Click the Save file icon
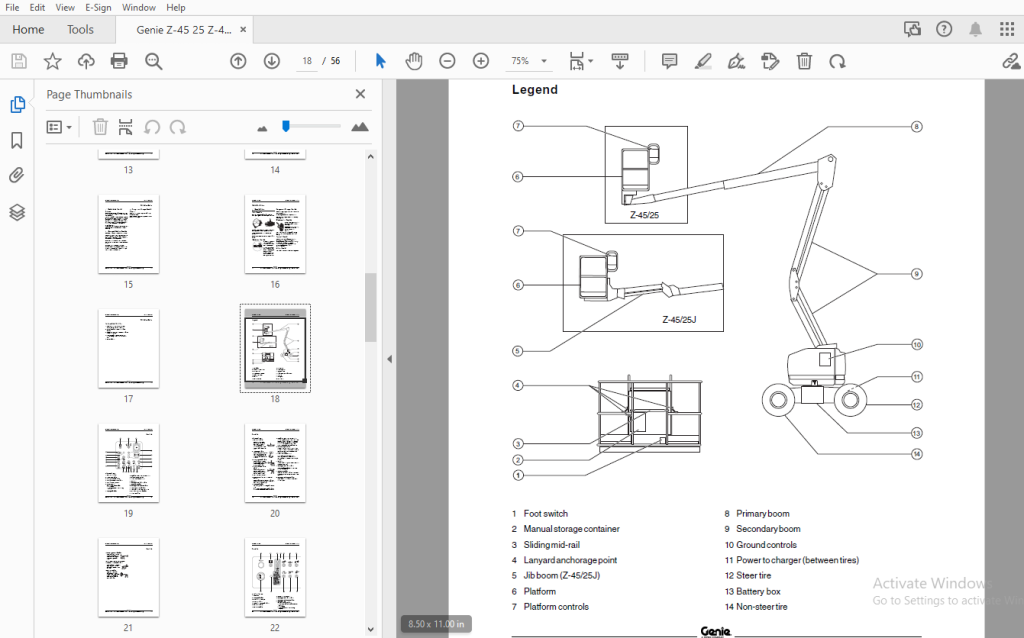The height and width of the screenshot is (638, 1024). [x=19, y=61]
